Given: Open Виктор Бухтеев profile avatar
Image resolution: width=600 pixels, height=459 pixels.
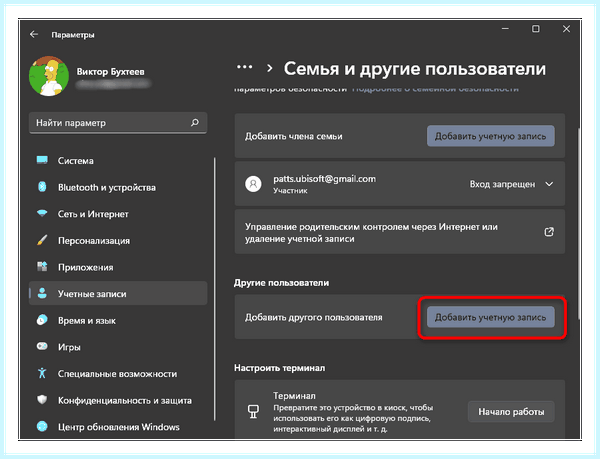Looking at the screenshot, I should click(x=49, y=76).
